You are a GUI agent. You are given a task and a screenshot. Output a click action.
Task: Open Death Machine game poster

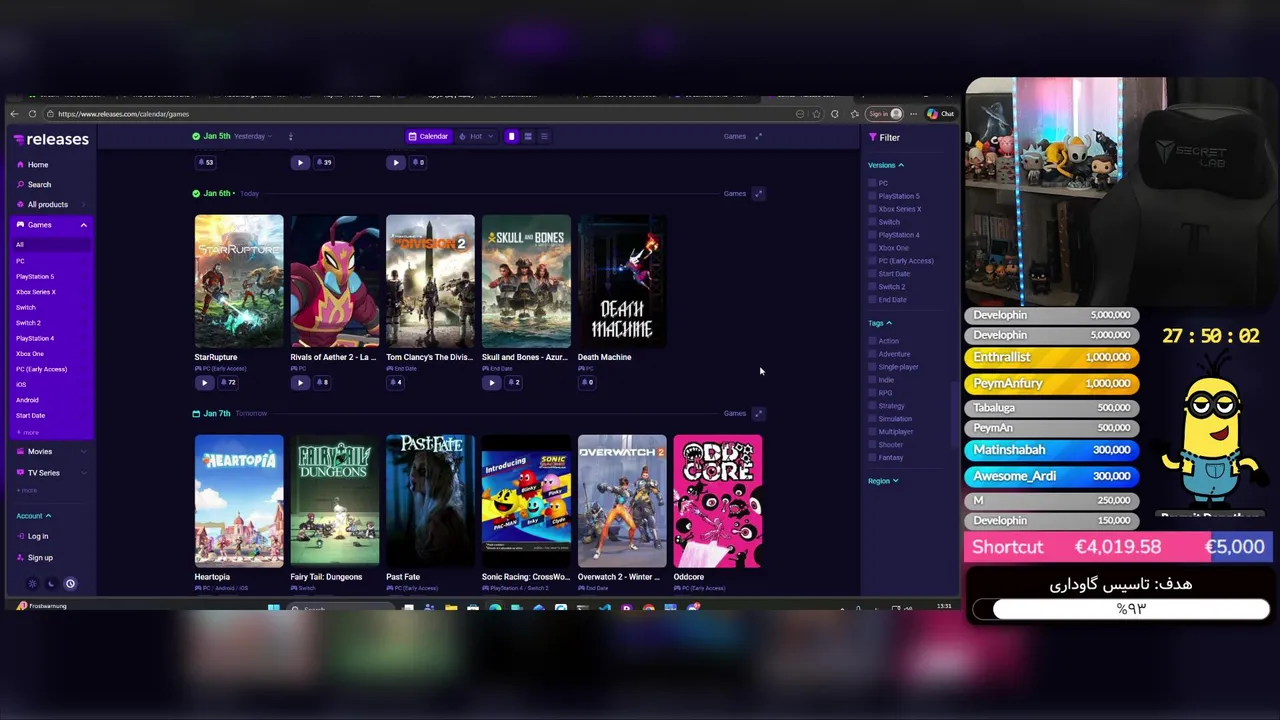pyautogui.click(x=622, y=281)
